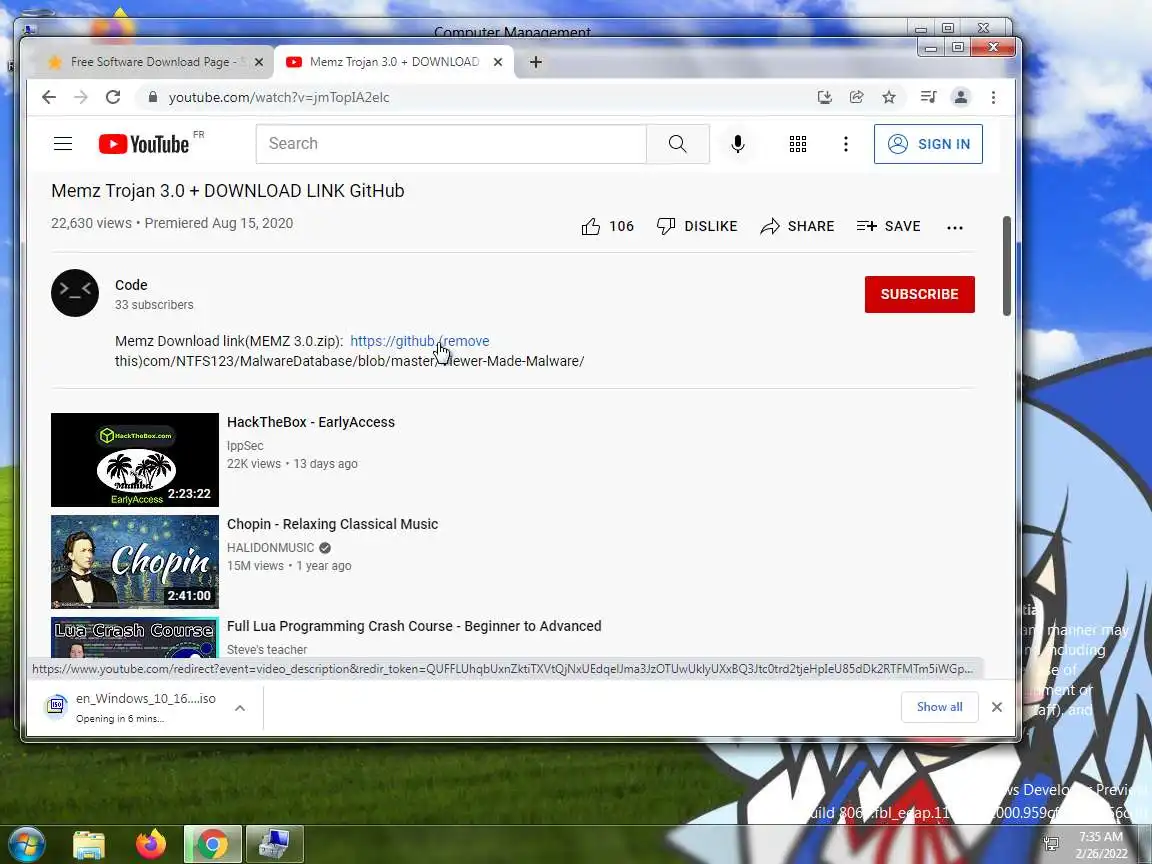Screen dimensions: 1152x864
Task: Open YouTube settings three-dot menu
Action: (846, 144)
